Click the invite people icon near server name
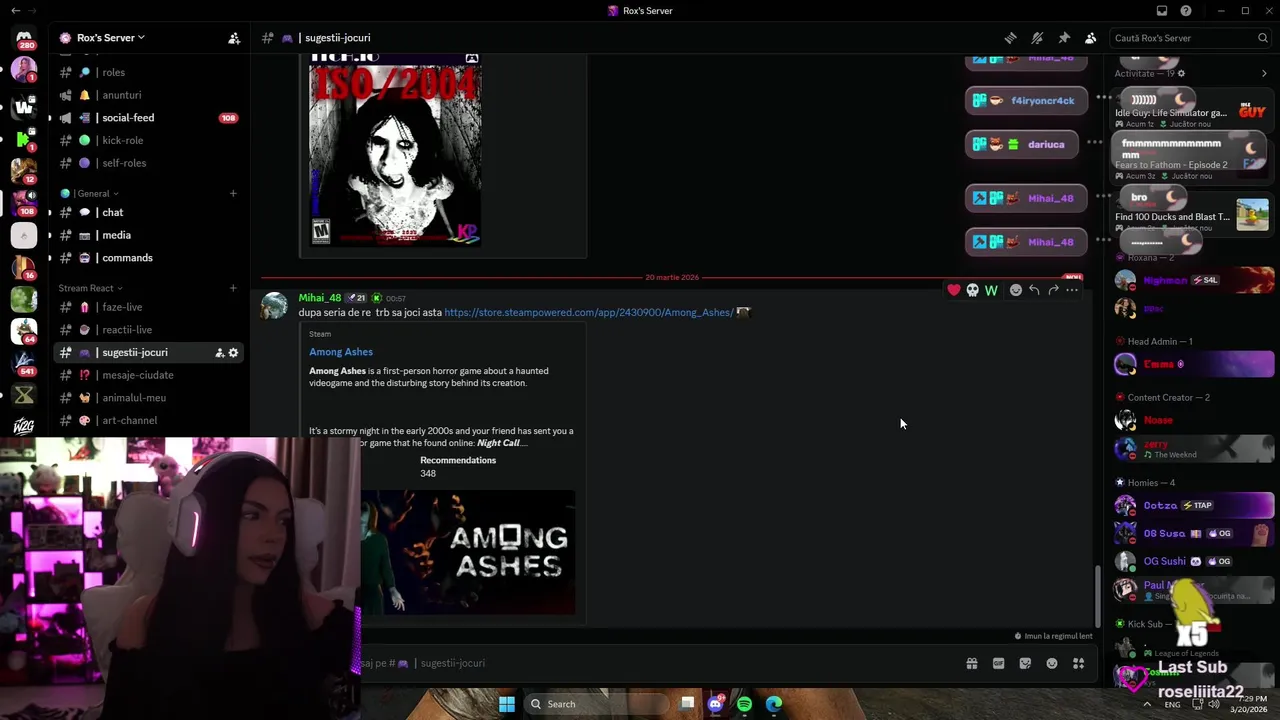 point(234,38)
